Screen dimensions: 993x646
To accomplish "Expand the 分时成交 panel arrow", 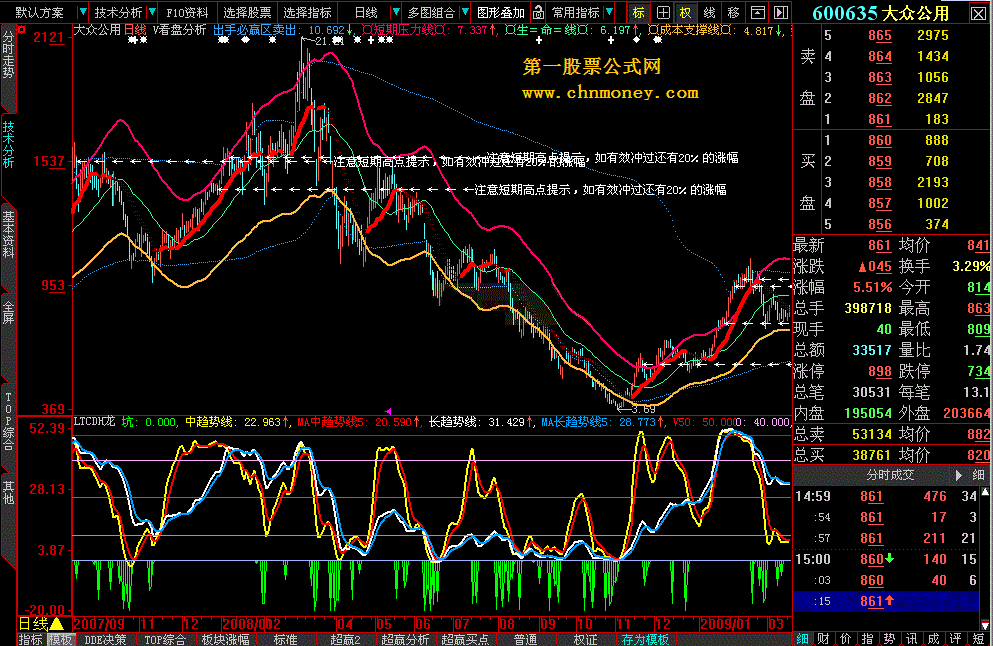I will click(959, 475).
